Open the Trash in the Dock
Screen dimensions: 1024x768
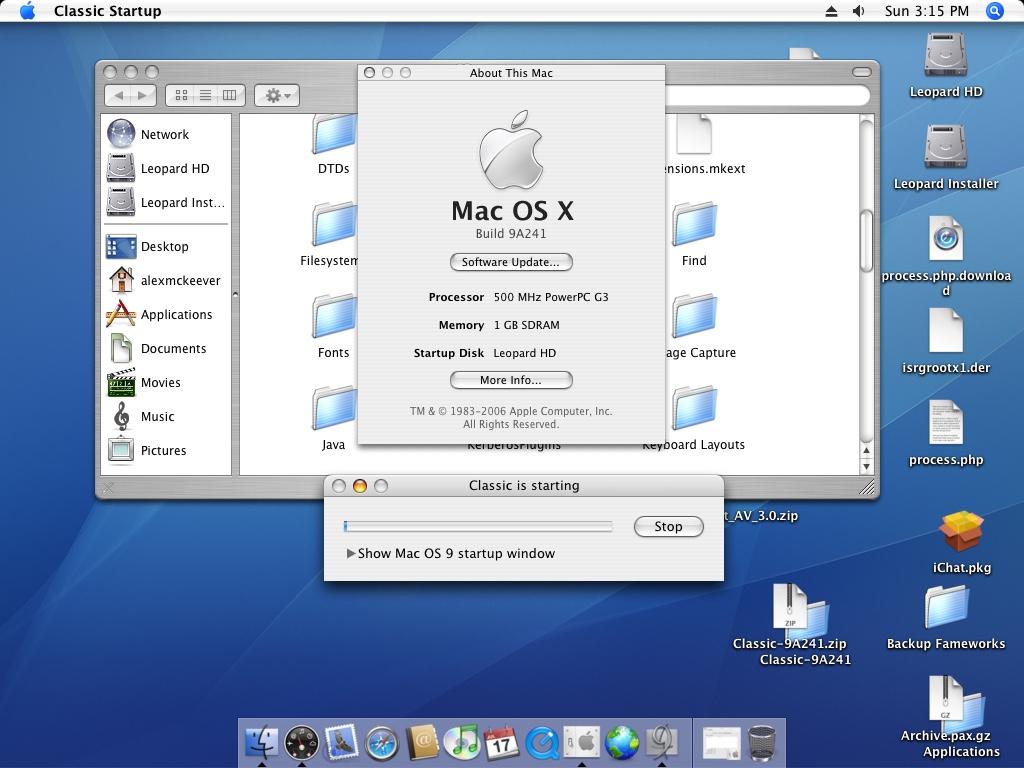pyautogui.click(x=761, y=742)
